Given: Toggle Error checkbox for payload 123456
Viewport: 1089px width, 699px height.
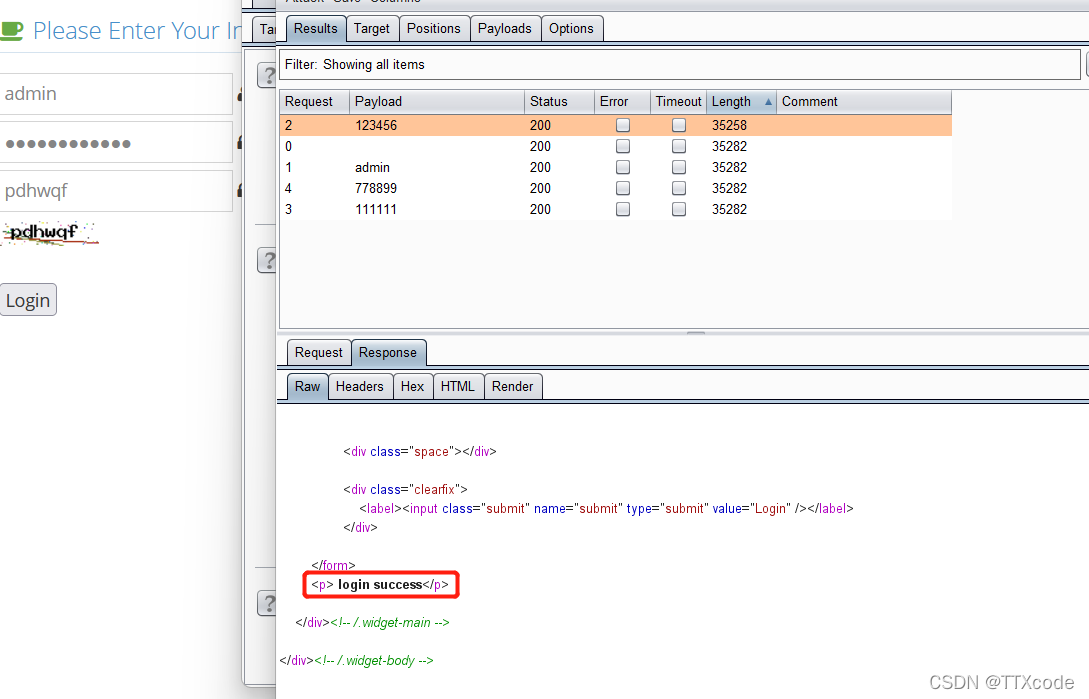Looking at the screenshot, I should tap(623, 125).
